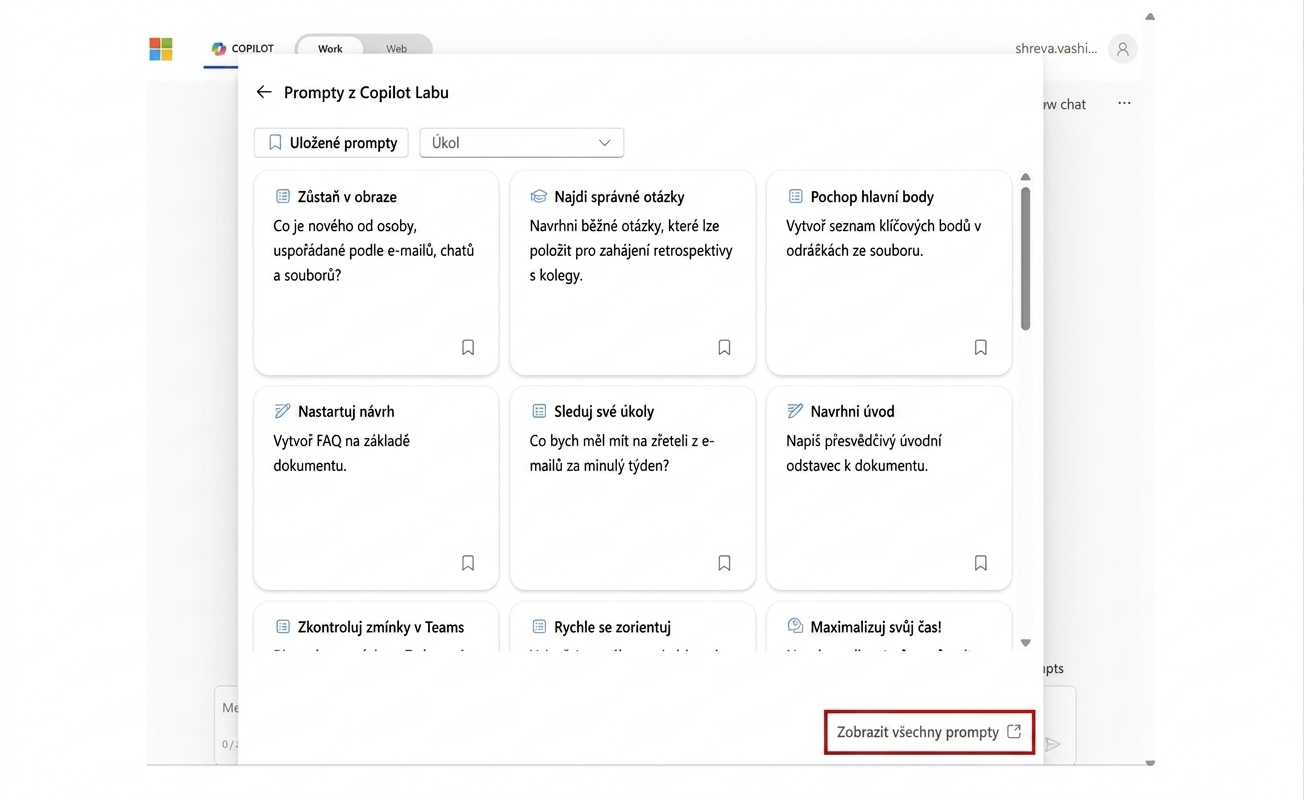The image size is (1304, 800).
Task: Click the page scrollbar up arrow
Action: click(1150, 16)
